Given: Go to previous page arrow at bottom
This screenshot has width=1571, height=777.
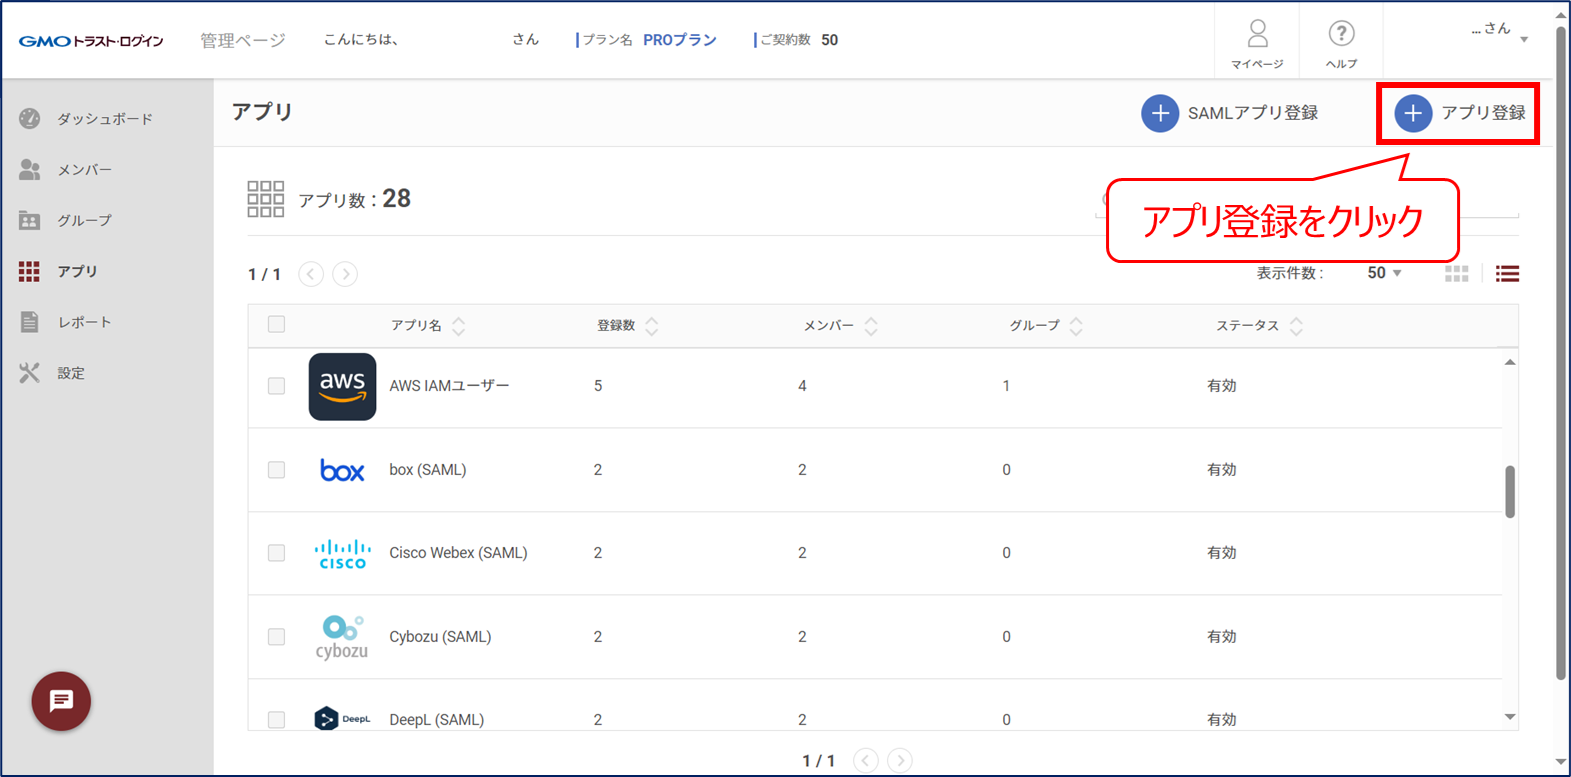Looking at the screenshot, I should [866, 761].
